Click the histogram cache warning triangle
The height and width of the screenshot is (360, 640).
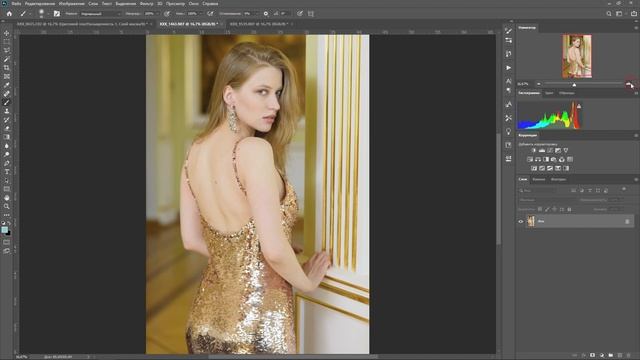click(579, 106)
